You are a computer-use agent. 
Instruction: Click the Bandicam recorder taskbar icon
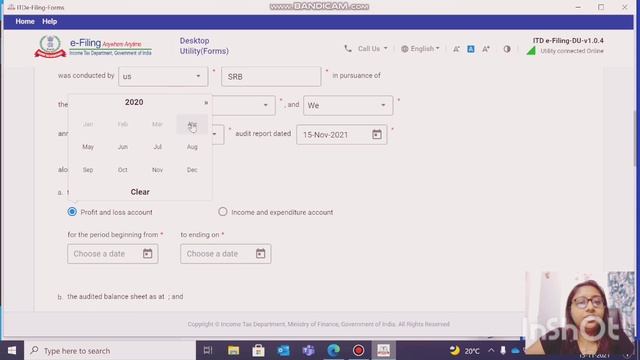[358, 351]
